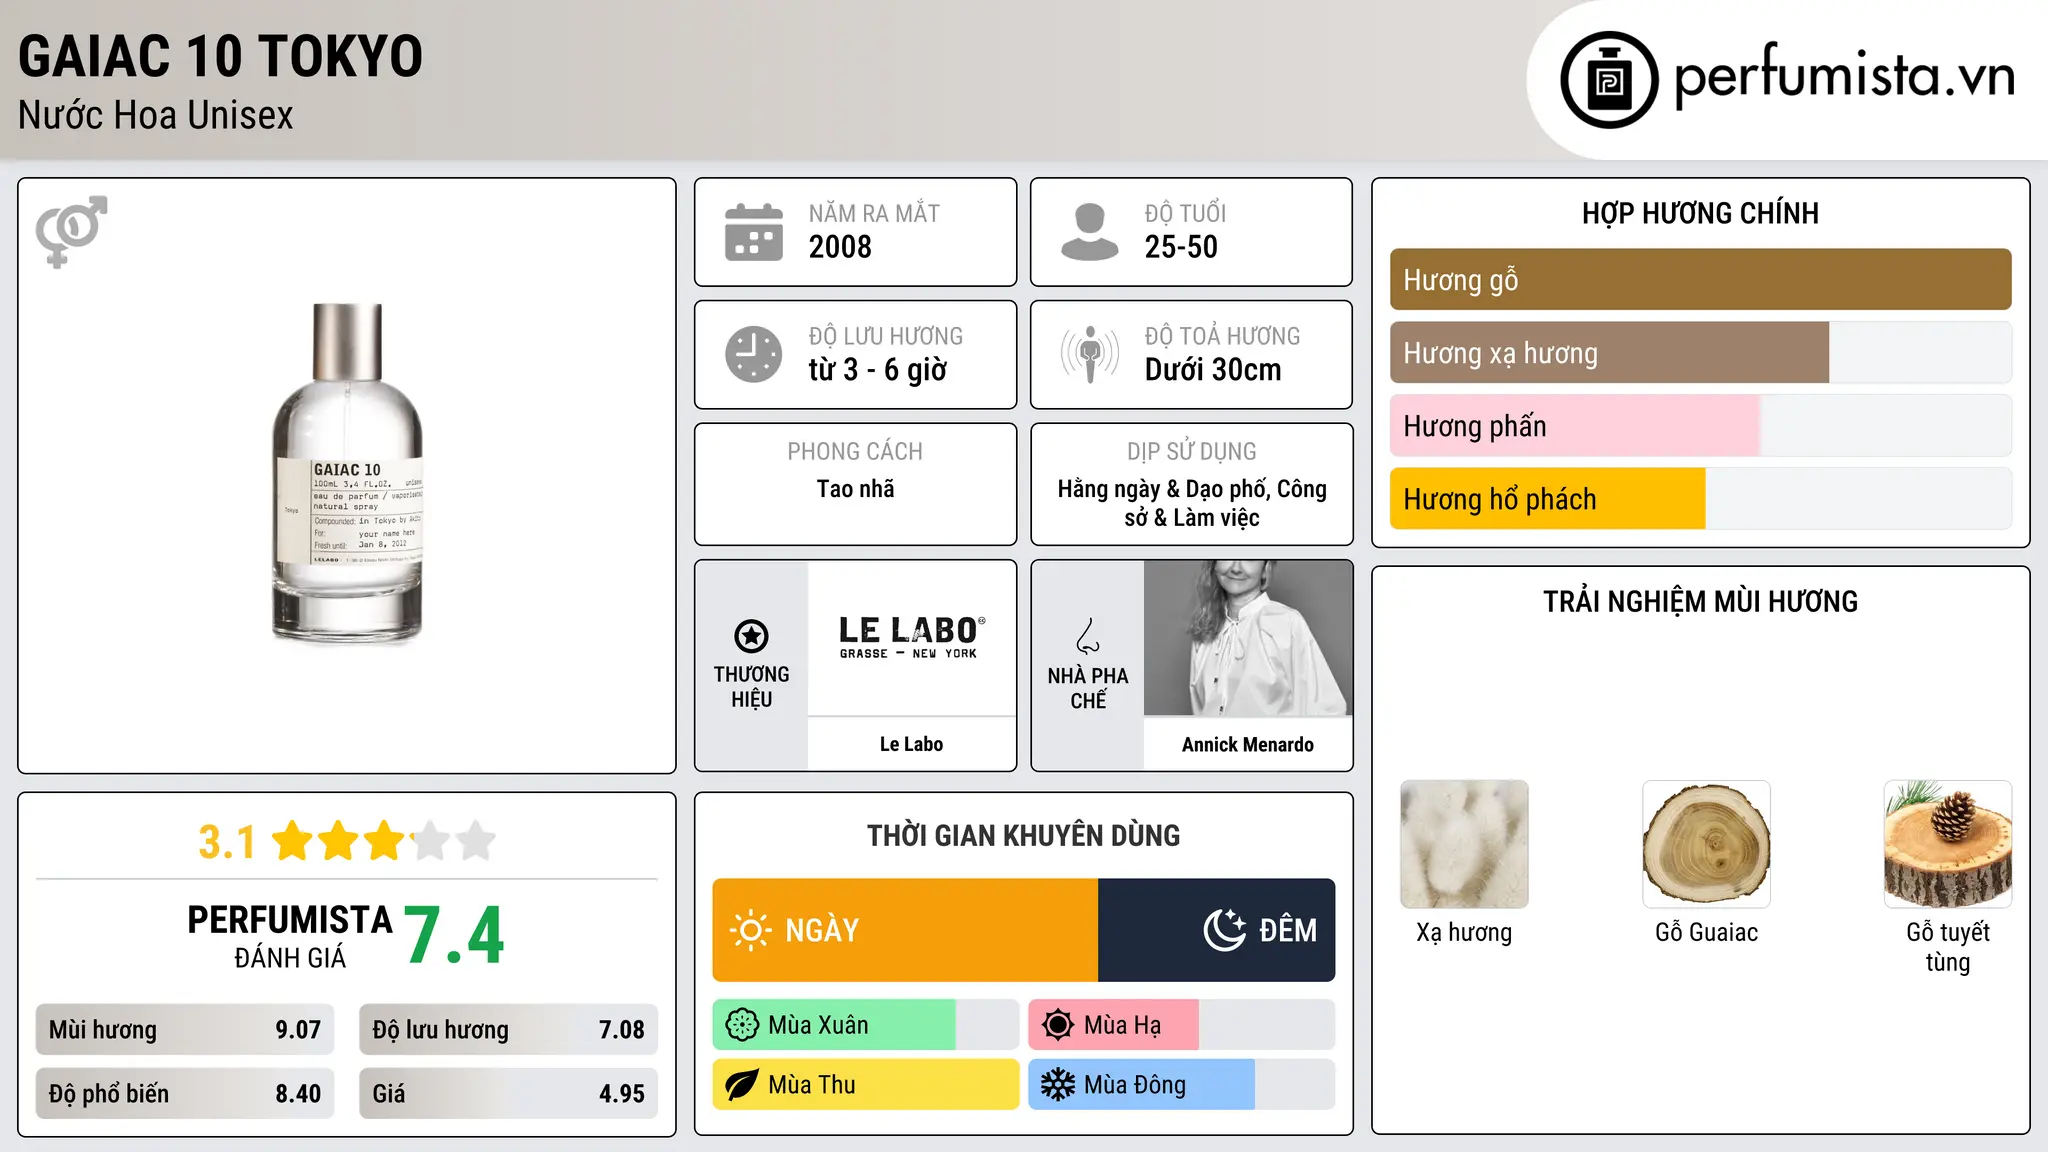Click the Nước Hoa Unisex subtitle
This screenshot has width=2048, height=1152.
click(x=156, y=115)
